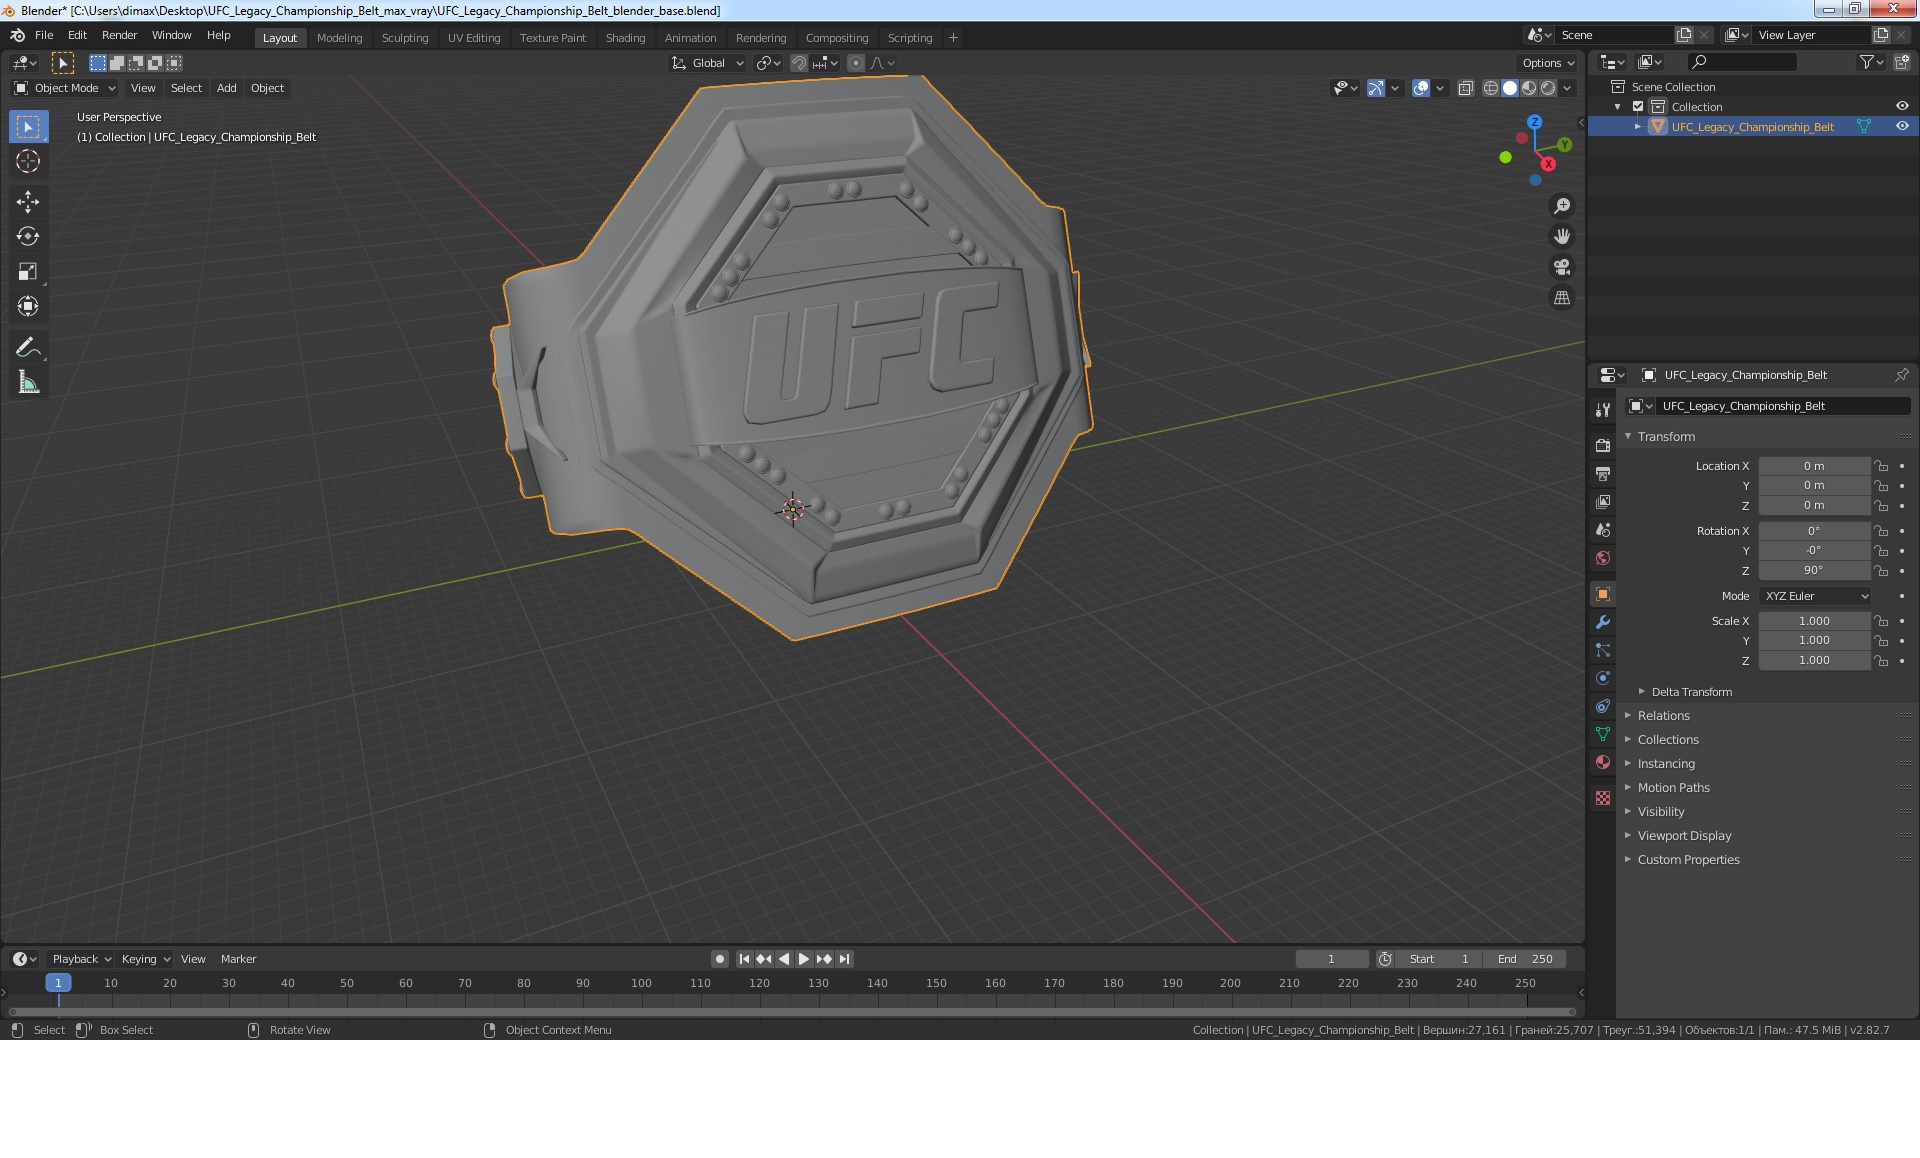Open Output properties tab
Screen dimensions: 1920x1158
coord(1603,473)
